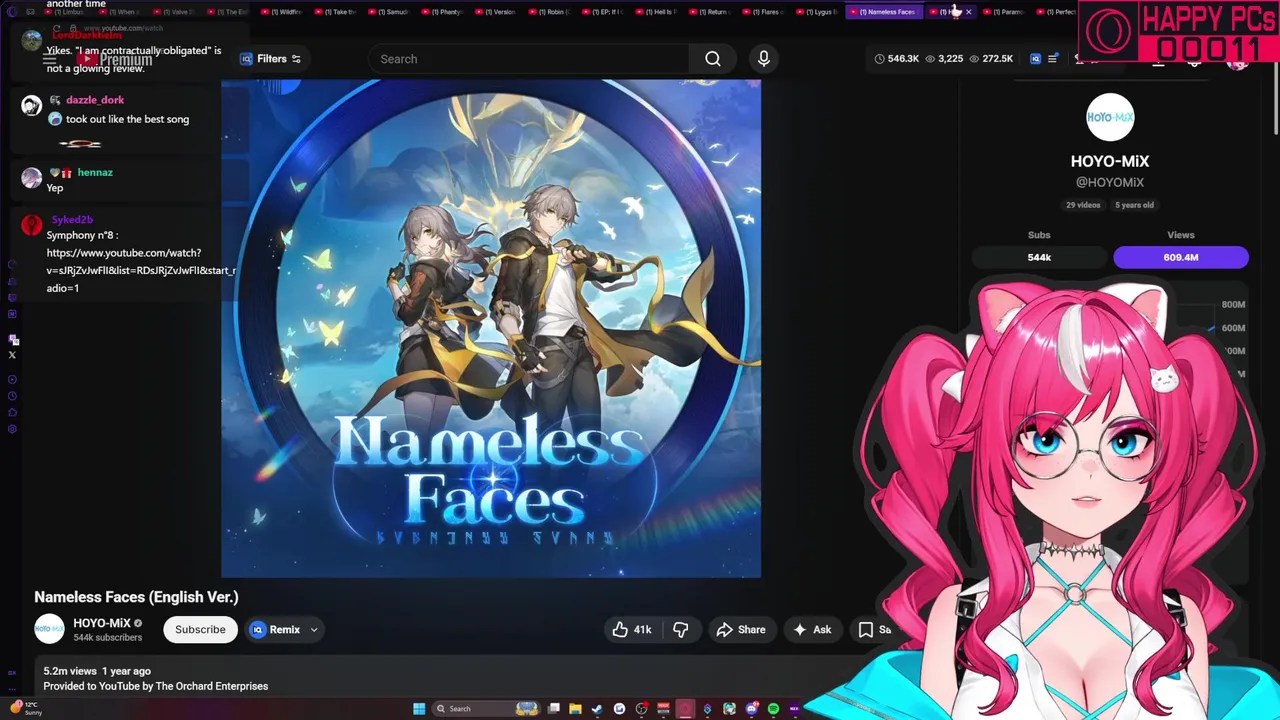Viewport: 1280px width, 720px height.
Task: Click the YouTube Premium logo
Action: (116, 60)
